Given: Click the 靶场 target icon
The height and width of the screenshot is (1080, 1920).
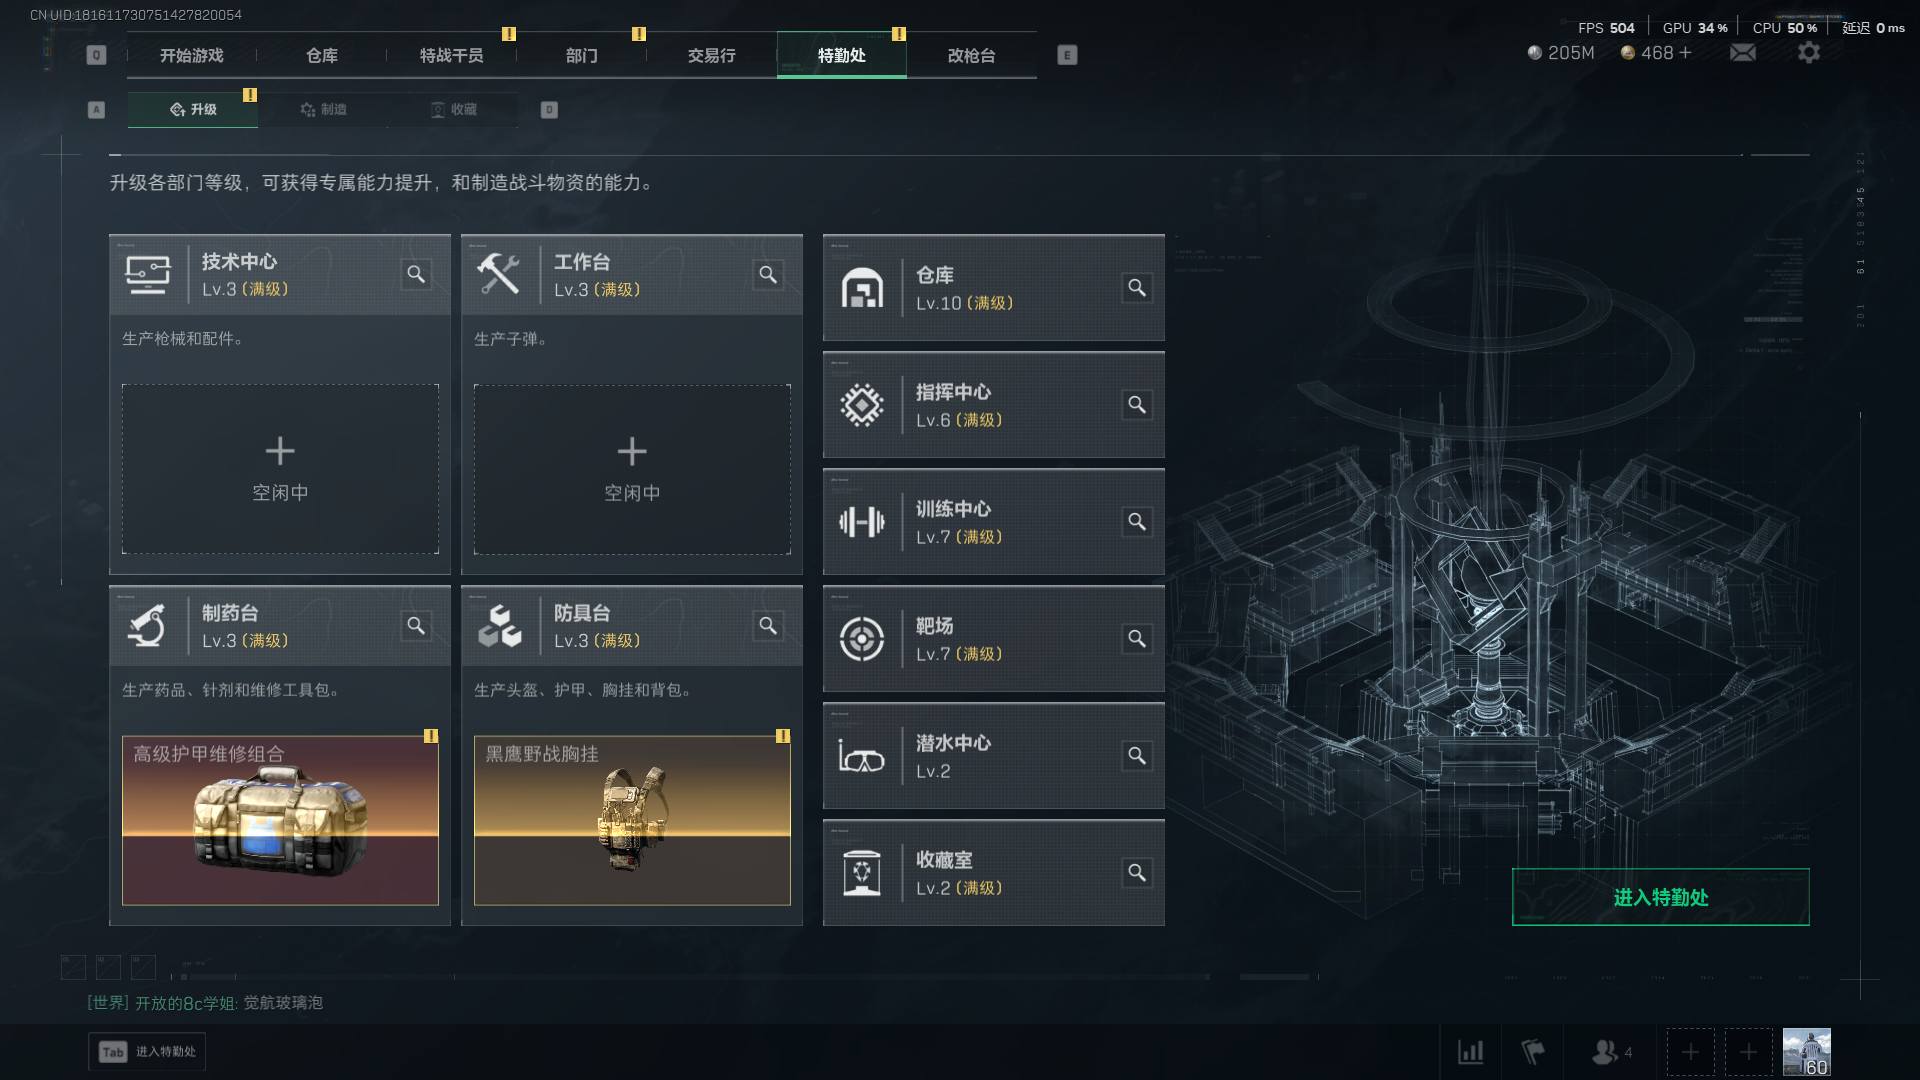Looking at the screenshot, I should 861,639.
